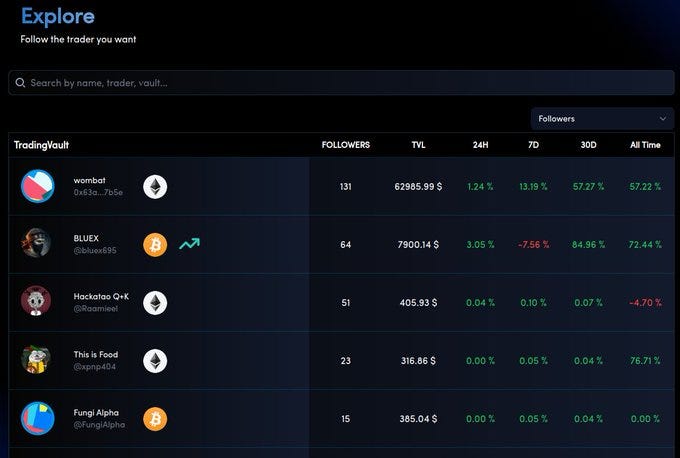Sort by the 24H performance column
This screenshot has height=458, width=680.
click(481, 145)
